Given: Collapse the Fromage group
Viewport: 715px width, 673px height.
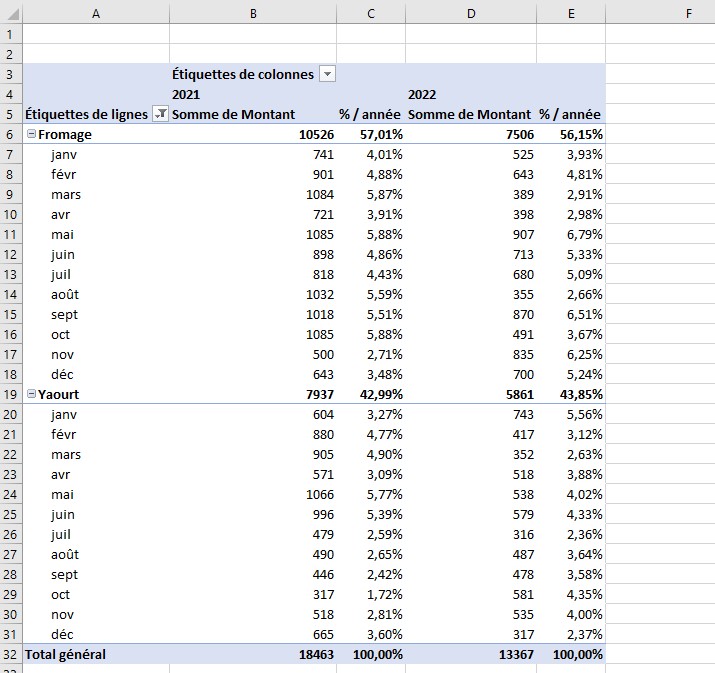Looking at the screenshot, I should pyautogui.click(x=31, y=134).
